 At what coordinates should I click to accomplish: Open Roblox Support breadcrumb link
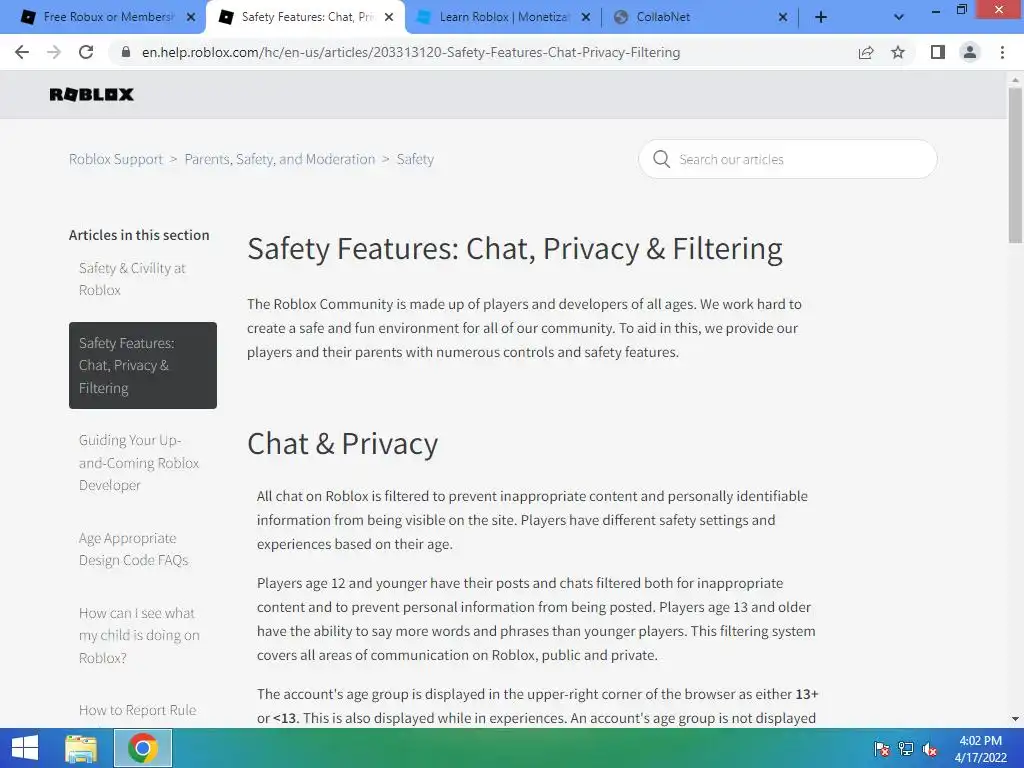[116, 159]
